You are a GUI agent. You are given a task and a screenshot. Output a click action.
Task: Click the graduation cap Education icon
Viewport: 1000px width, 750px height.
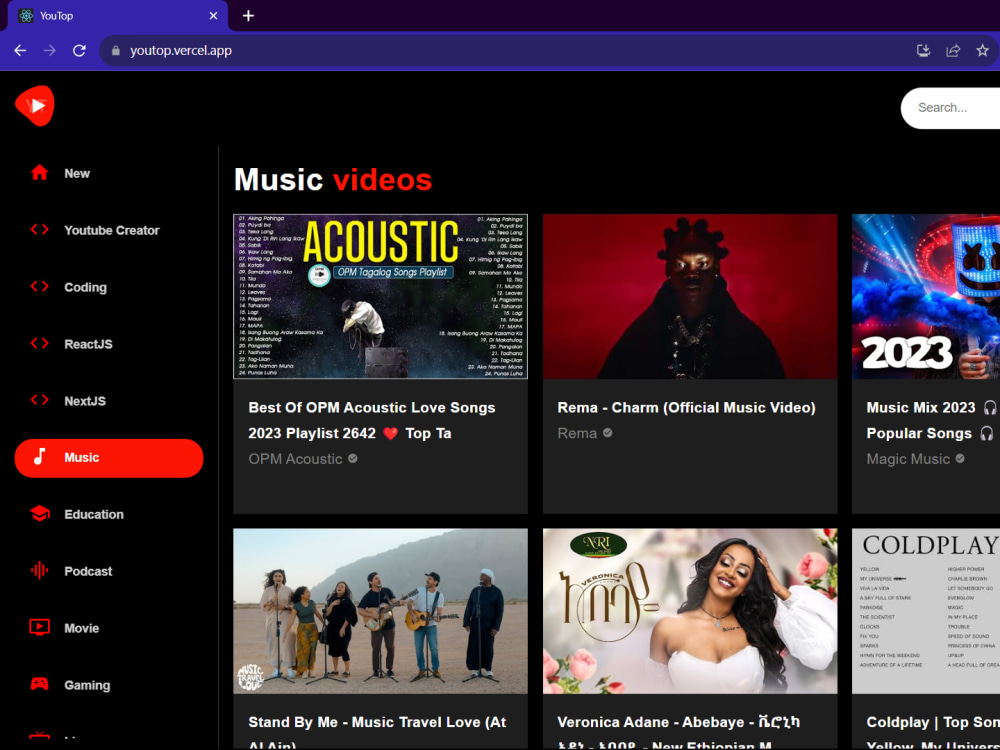click(39, 514)
